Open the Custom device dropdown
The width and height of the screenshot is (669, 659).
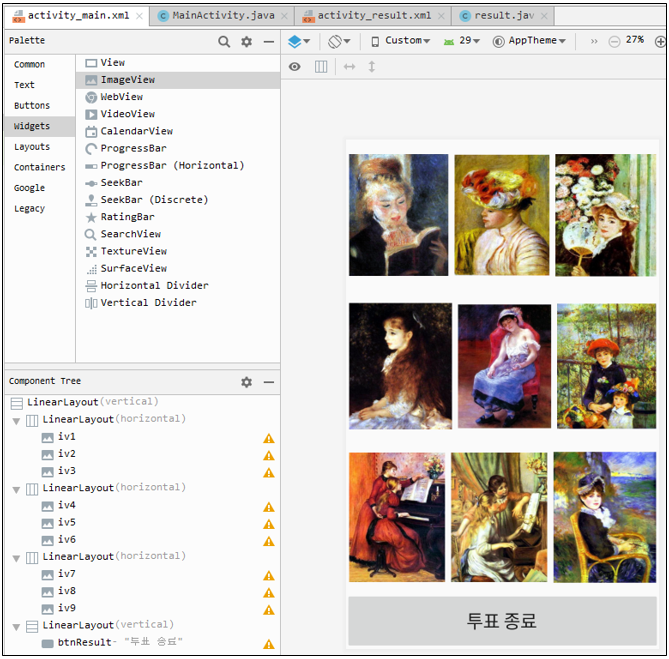point(400,41)
